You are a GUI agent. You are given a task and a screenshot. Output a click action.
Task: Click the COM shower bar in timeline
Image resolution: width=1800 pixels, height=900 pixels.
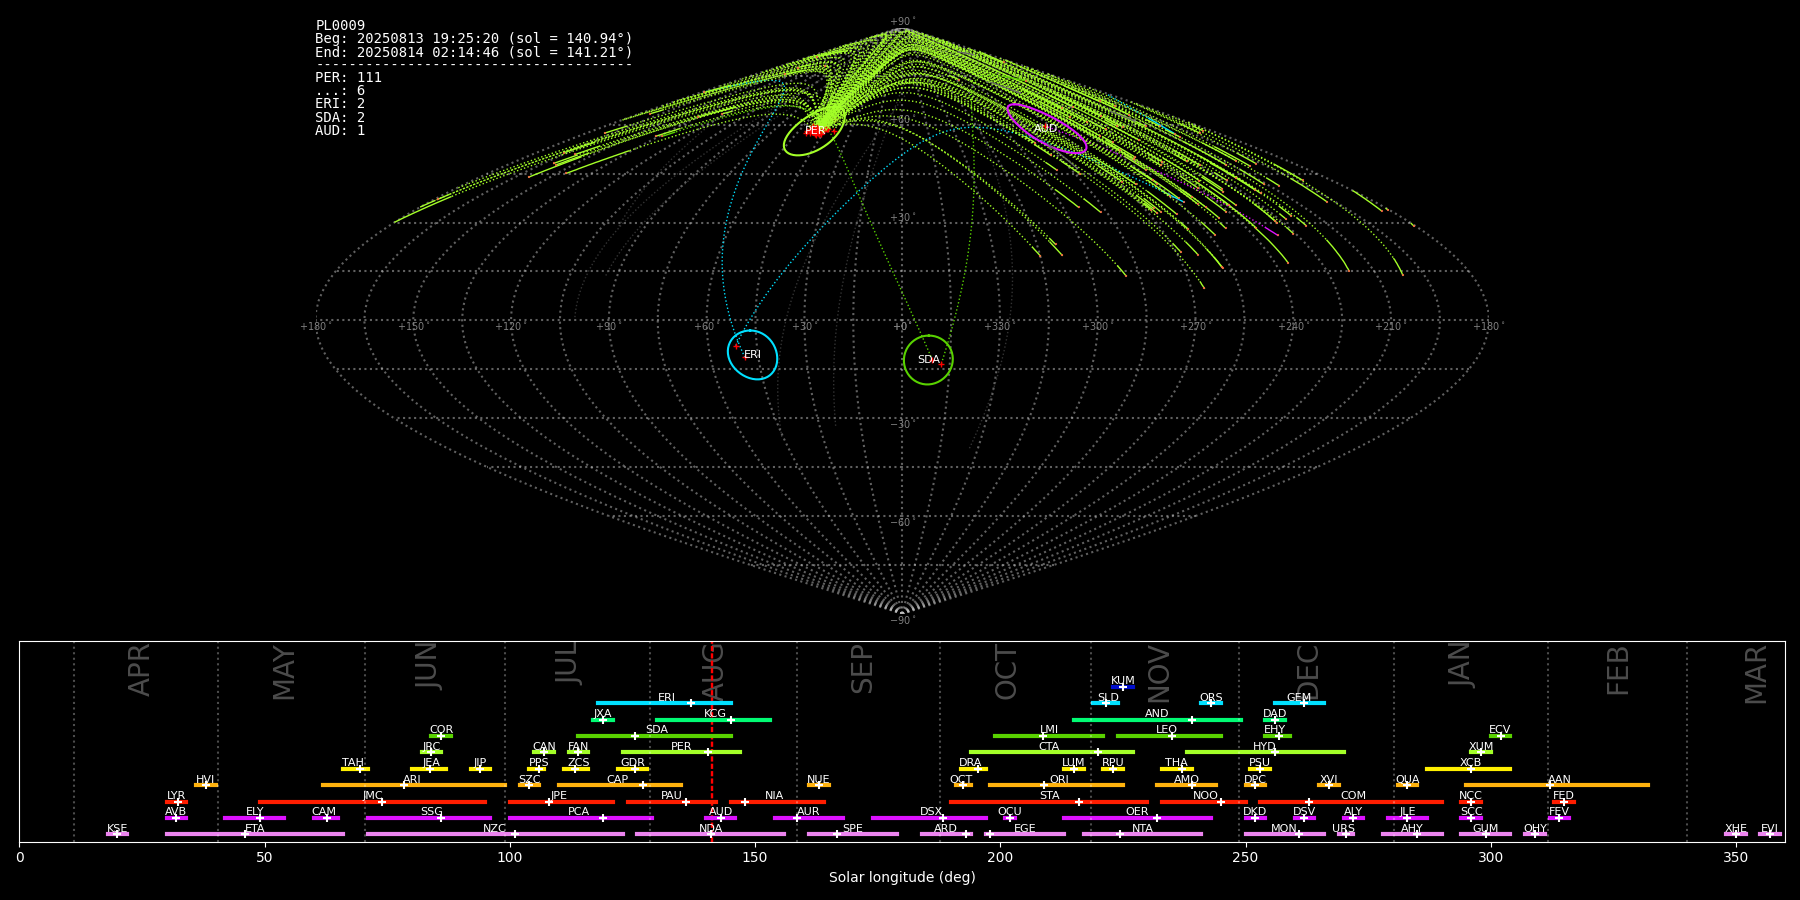point(1352,802)
